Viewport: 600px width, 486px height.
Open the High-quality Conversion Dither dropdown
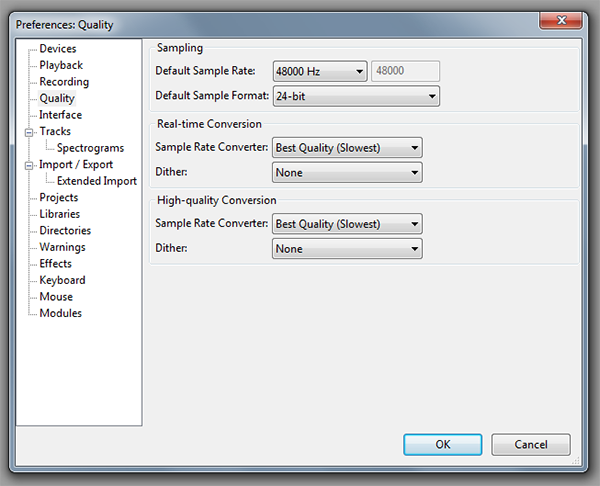(346, 249)
